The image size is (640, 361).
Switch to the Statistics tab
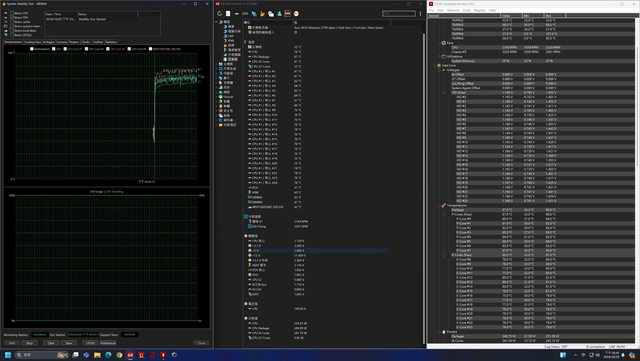[x=111, y=42]
